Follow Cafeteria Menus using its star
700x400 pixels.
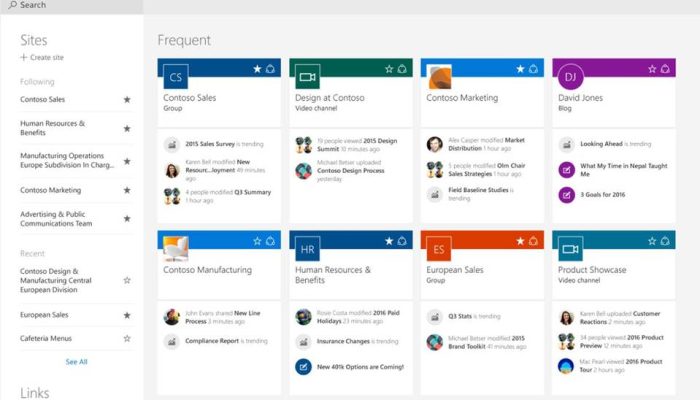[127, 339]
